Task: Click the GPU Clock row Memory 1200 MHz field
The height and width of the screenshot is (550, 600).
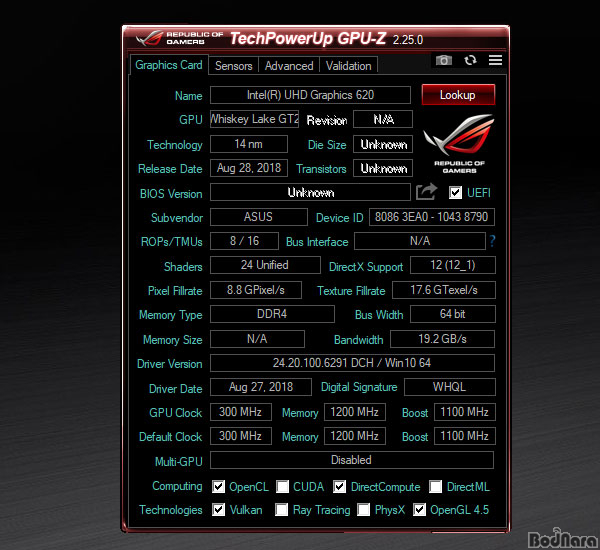Action: (x=355, y=412)
